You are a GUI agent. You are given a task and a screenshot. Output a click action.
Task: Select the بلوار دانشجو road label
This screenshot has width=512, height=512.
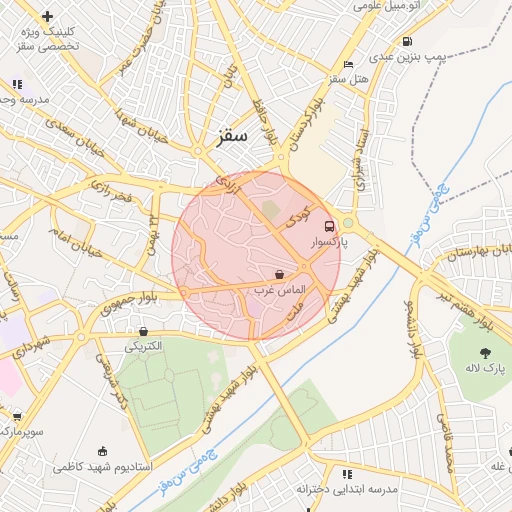click(x=413, y=330)
